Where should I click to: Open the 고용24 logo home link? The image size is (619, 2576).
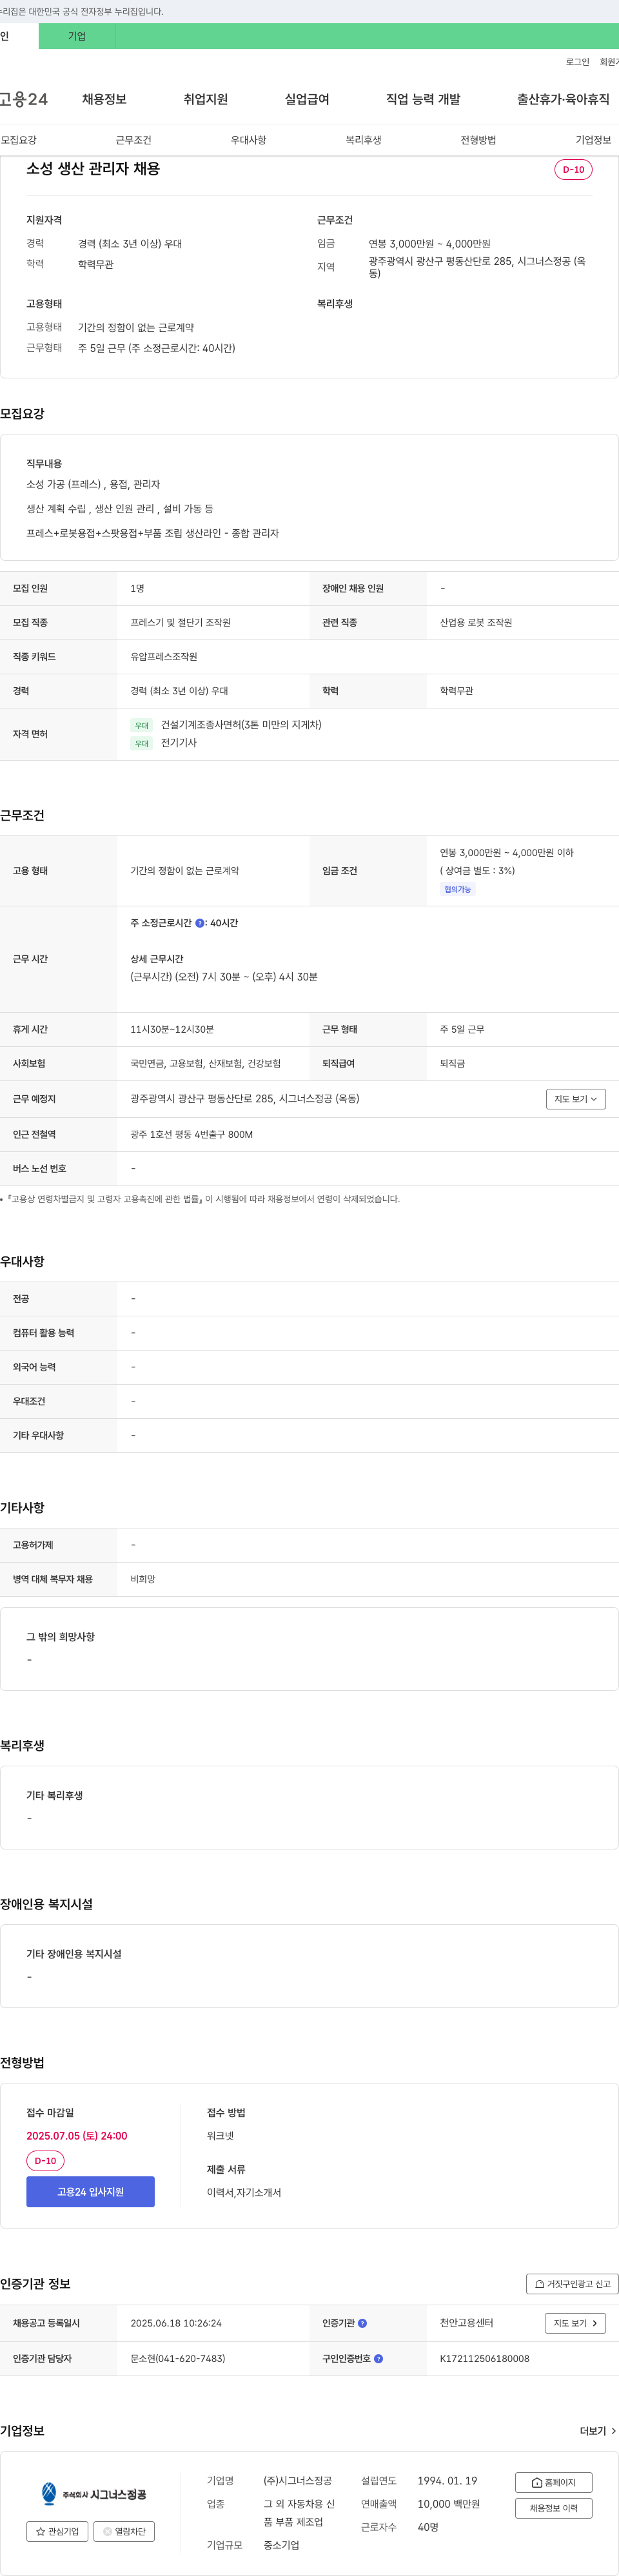click(x=23, y=99)
